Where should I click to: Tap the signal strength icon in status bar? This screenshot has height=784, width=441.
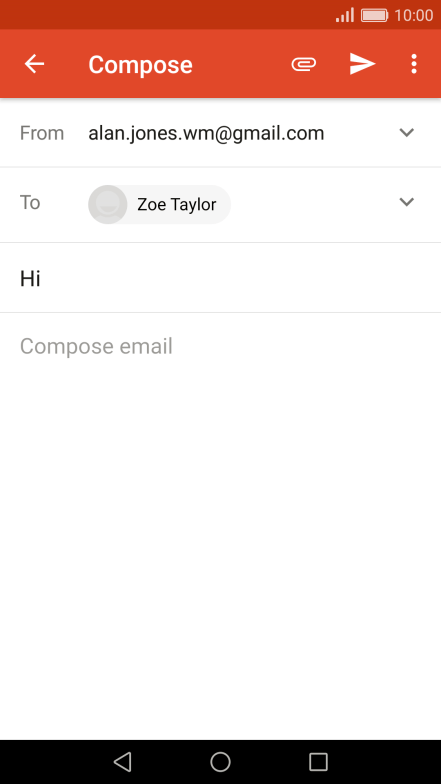tap(345, 15)
